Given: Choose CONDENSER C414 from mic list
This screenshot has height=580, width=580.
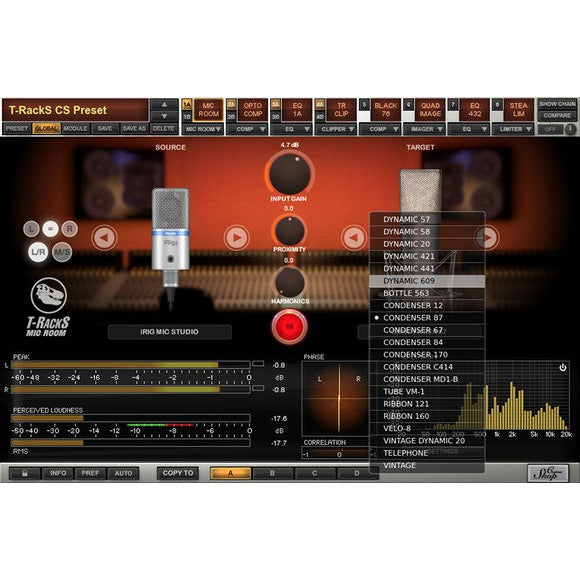Looking at the screenshot, I should [x=427, y=367].
